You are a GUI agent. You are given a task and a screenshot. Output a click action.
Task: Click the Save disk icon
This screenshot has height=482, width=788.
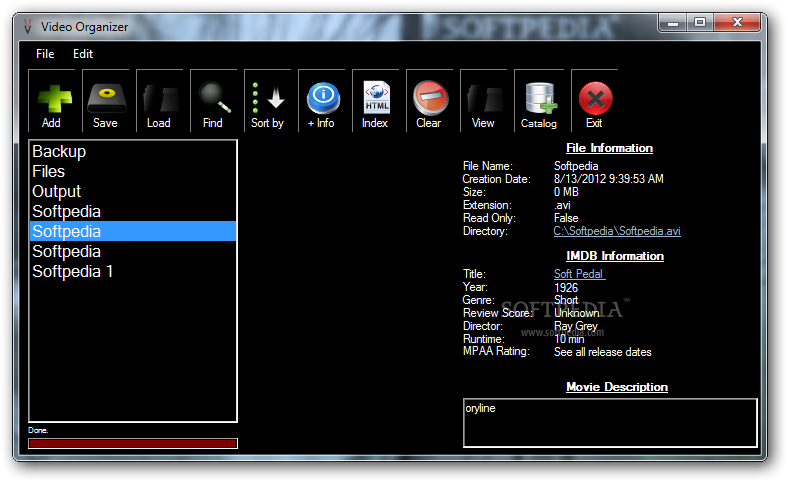pos(106,99)
